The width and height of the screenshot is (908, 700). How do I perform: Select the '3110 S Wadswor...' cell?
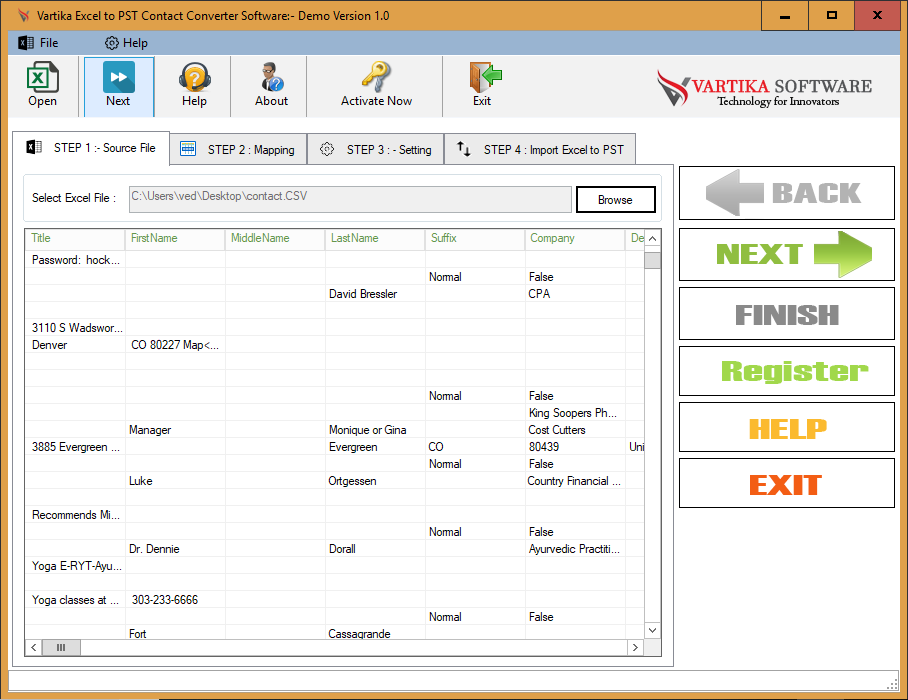(x=75, y=328)
